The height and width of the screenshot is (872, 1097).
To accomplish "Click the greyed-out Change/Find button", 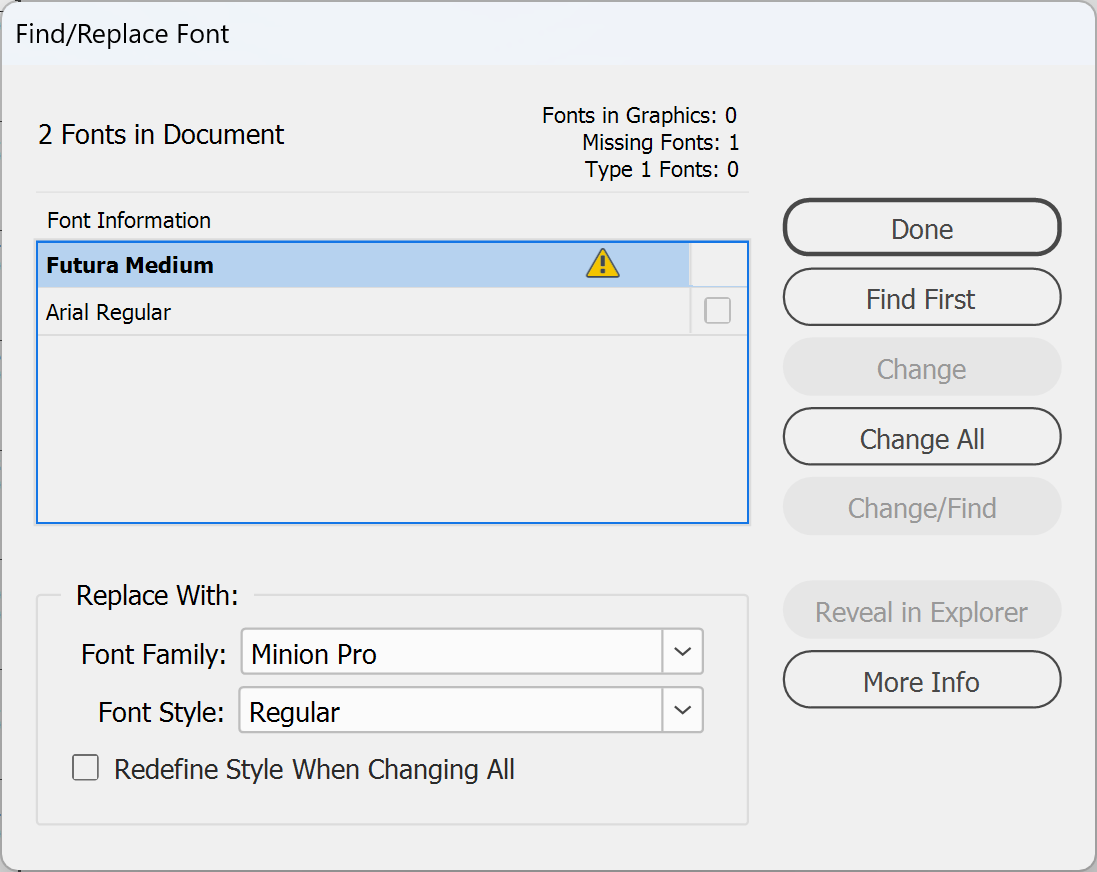I will pyautogui.click(x=921, y=507).
